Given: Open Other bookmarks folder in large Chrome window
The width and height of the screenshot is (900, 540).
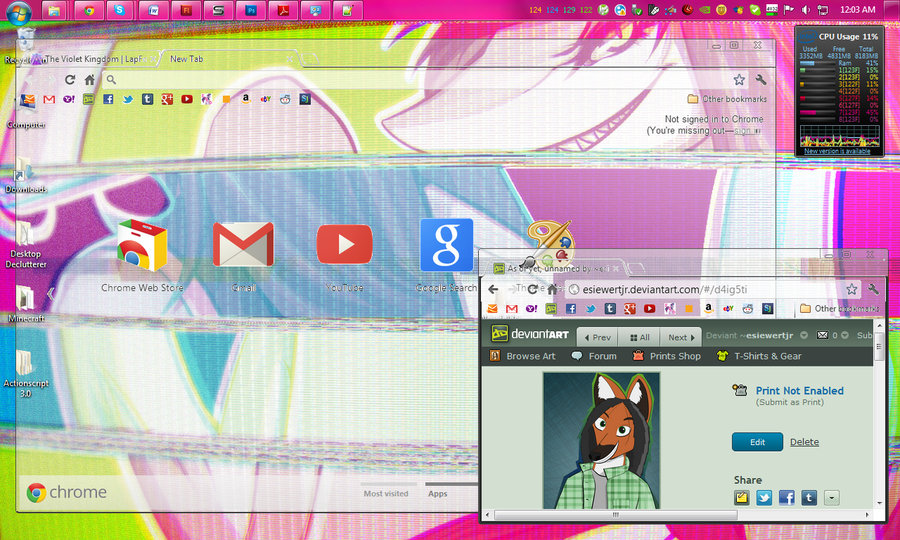Looking at the screenshot, I should point(727,99).
